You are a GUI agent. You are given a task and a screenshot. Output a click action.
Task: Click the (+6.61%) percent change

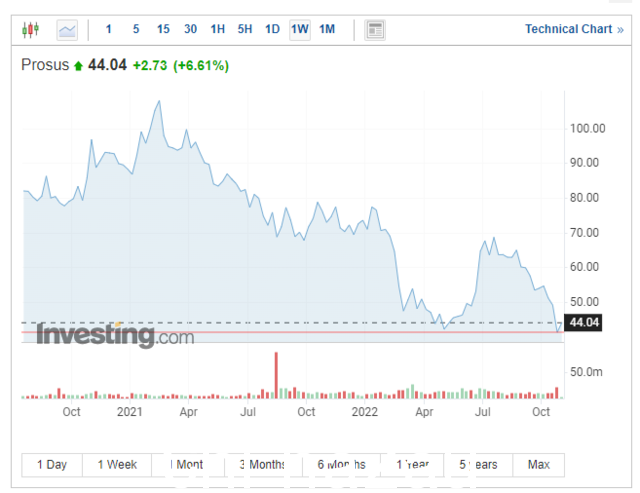click(x=201, y=66)
